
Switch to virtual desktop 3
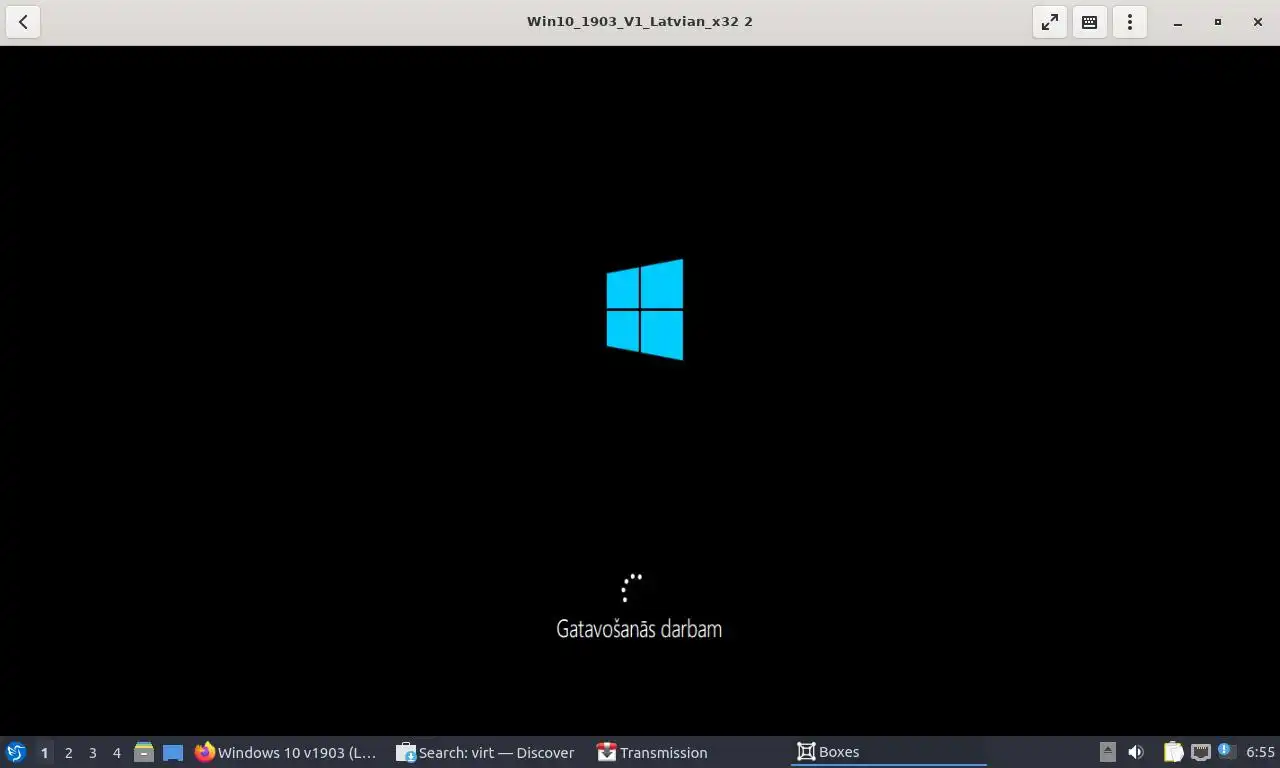click(92, 752)
